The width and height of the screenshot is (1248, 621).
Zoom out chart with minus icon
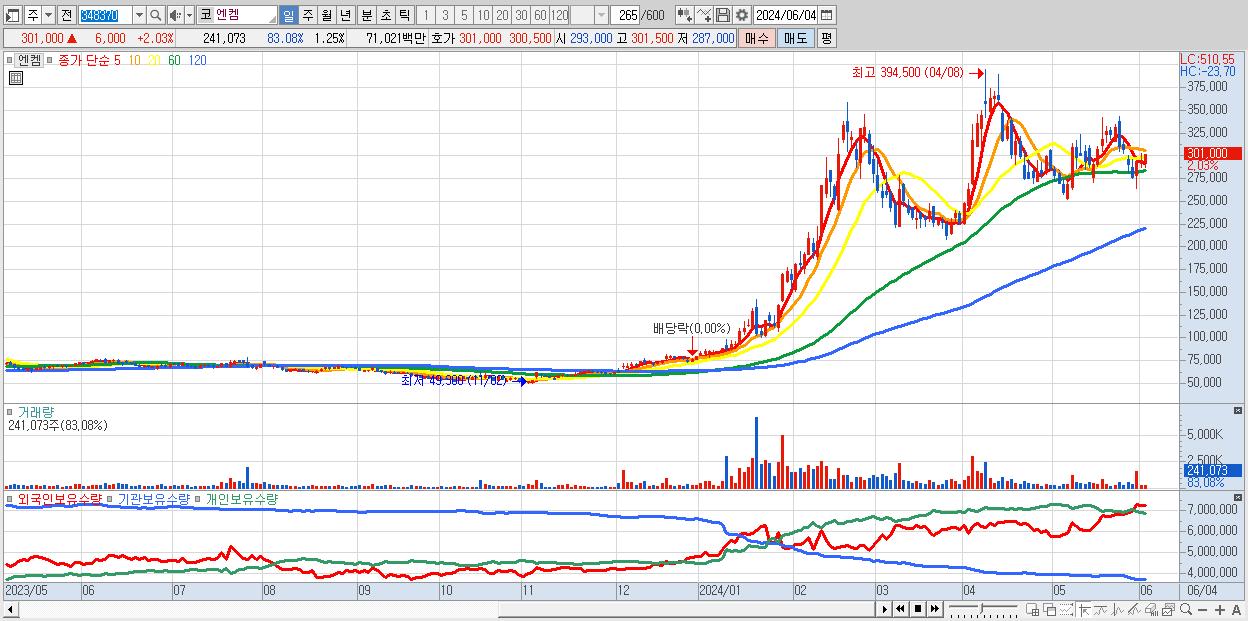pyautogui.click(x=1202, y=610)
